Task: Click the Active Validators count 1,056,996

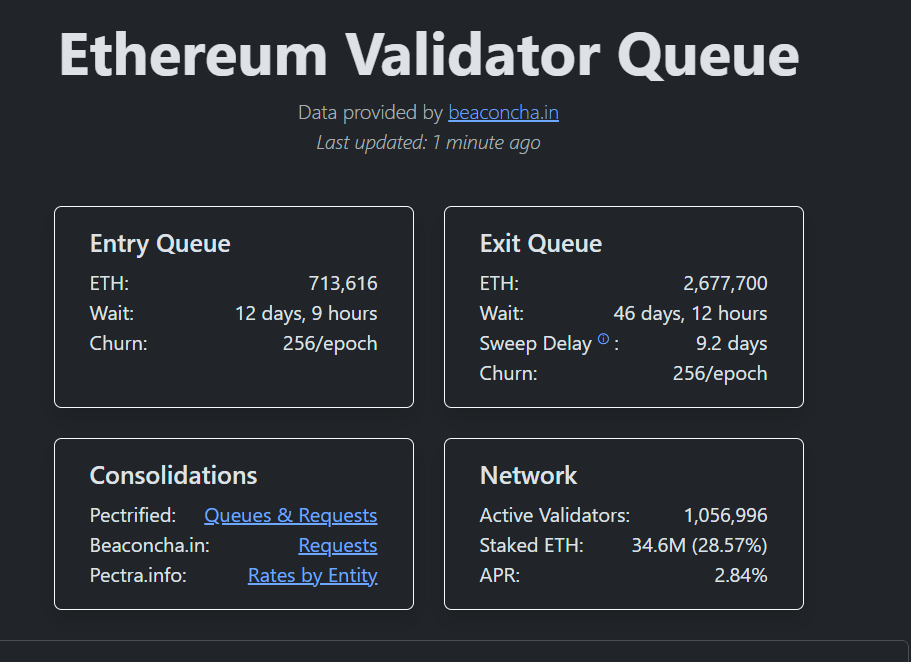Action: tap(725, 516)
